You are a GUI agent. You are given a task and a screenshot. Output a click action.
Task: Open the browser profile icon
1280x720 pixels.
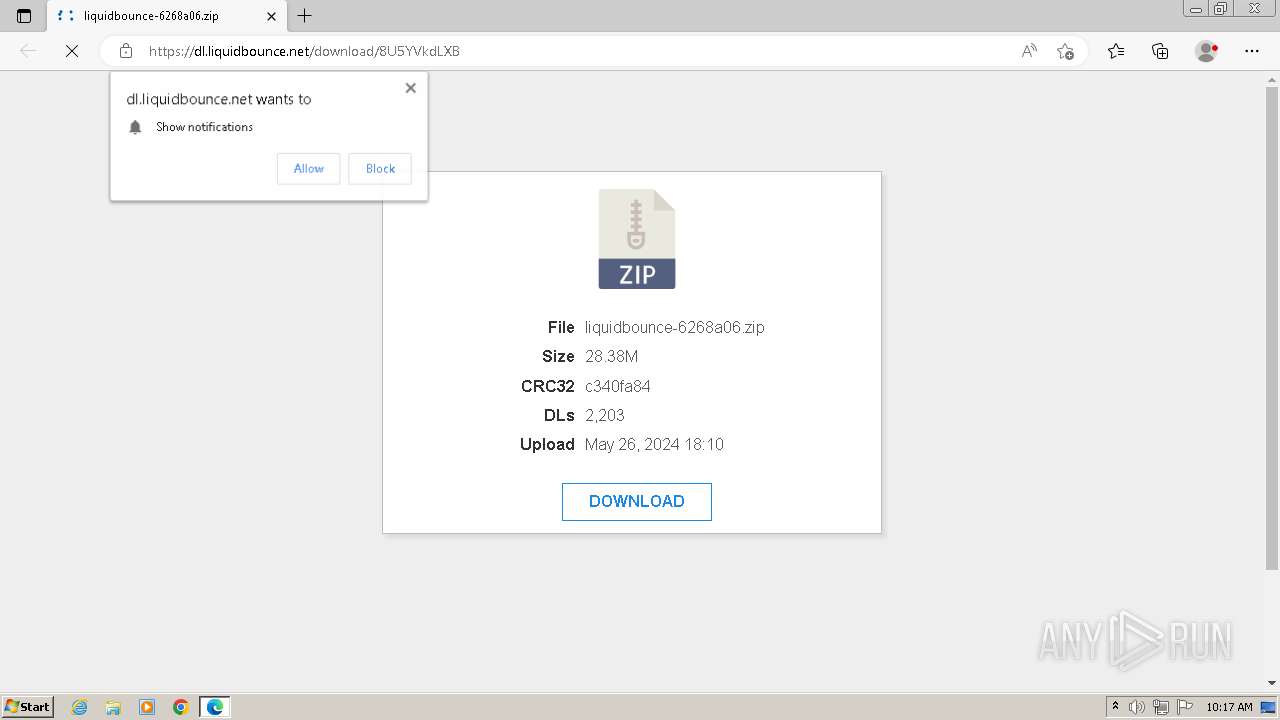[1207, 51]
